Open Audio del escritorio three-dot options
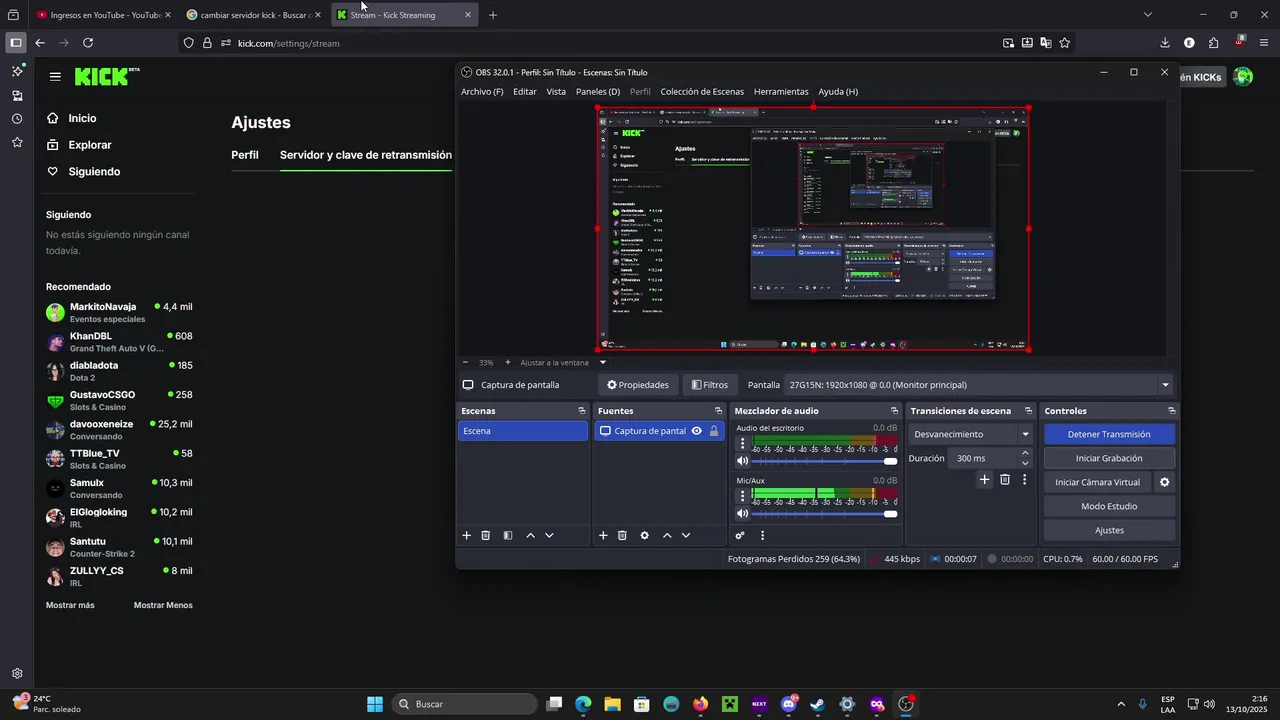Viewport: 1280px width, 720px height. click(x=742, y=443)
